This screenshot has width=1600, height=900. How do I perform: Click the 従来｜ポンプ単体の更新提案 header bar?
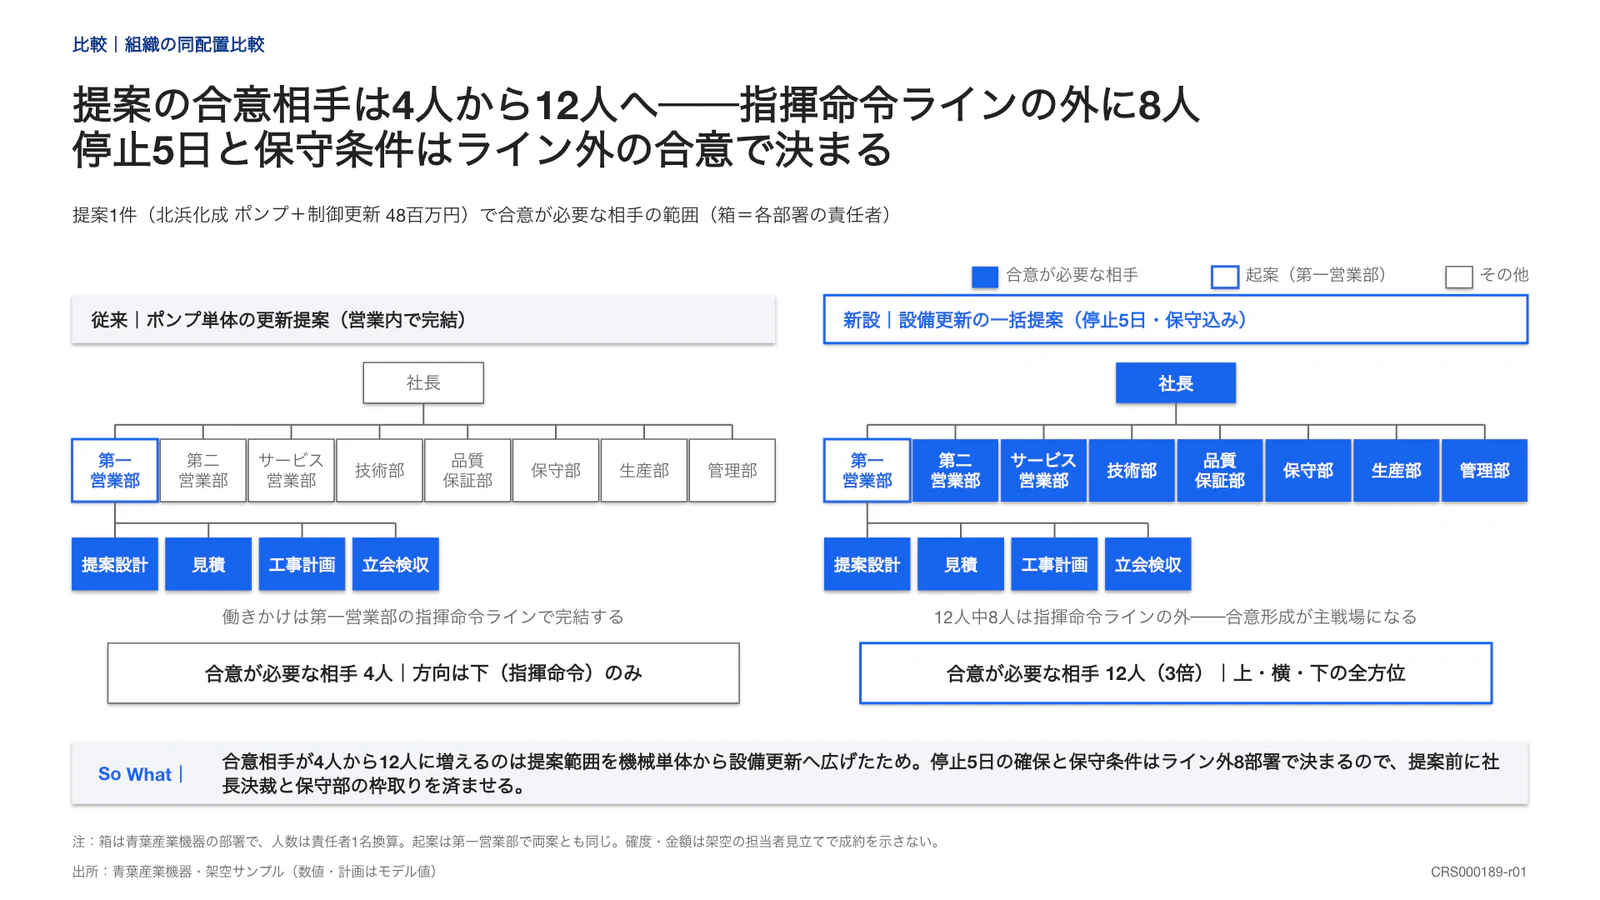point(423,320)
